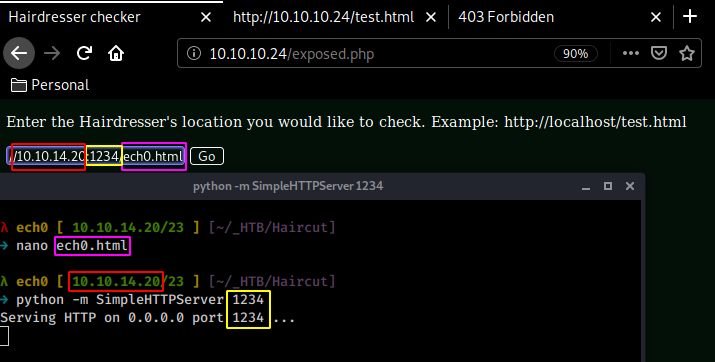The image size is (715, 362).
Task: Open the Personal bookmarks folder
Action: [x=50, y=85]
